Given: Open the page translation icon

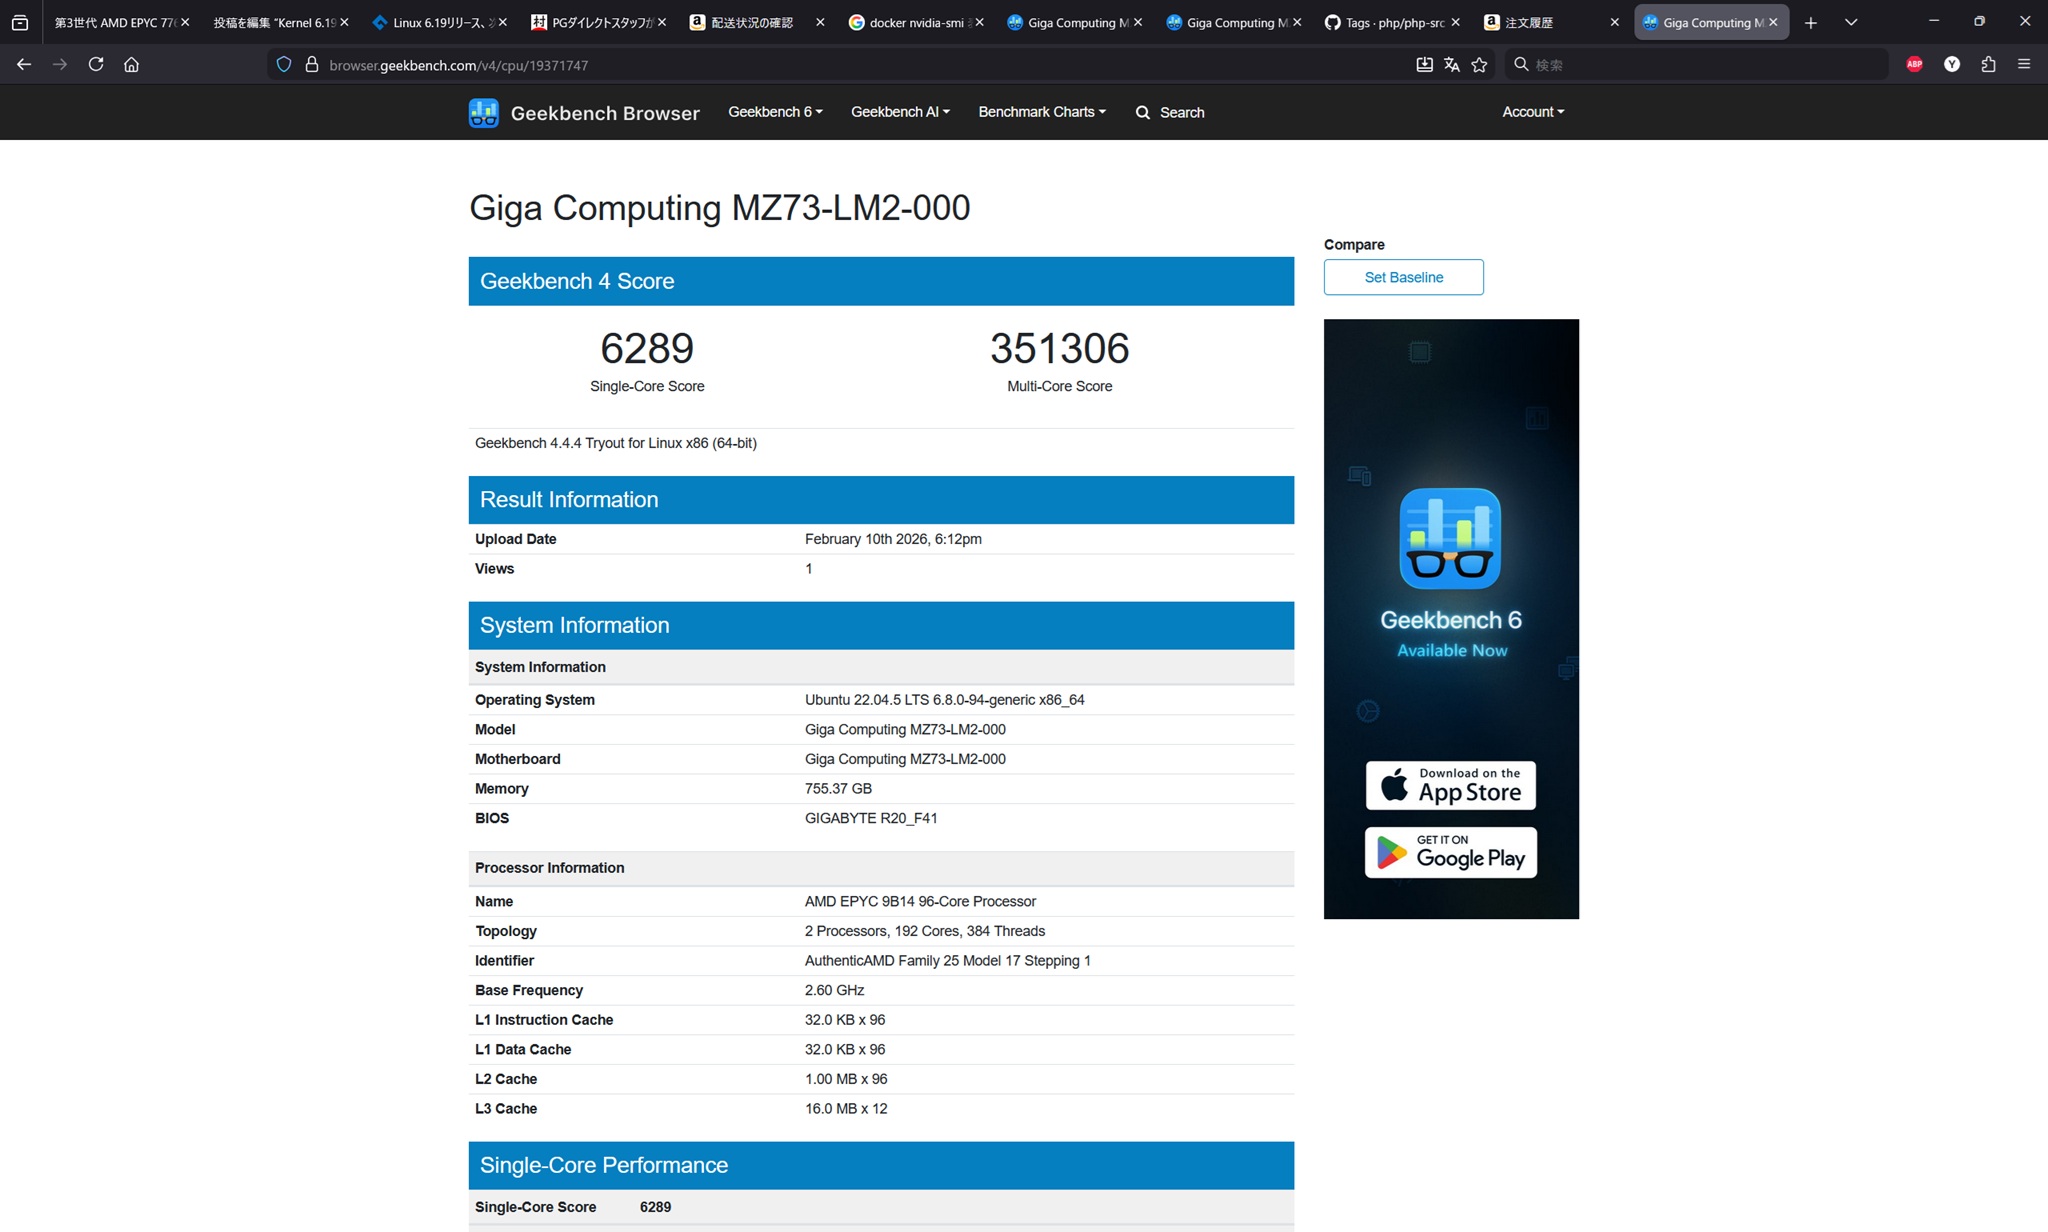Looking at the screenshot, I should 1451,64.
